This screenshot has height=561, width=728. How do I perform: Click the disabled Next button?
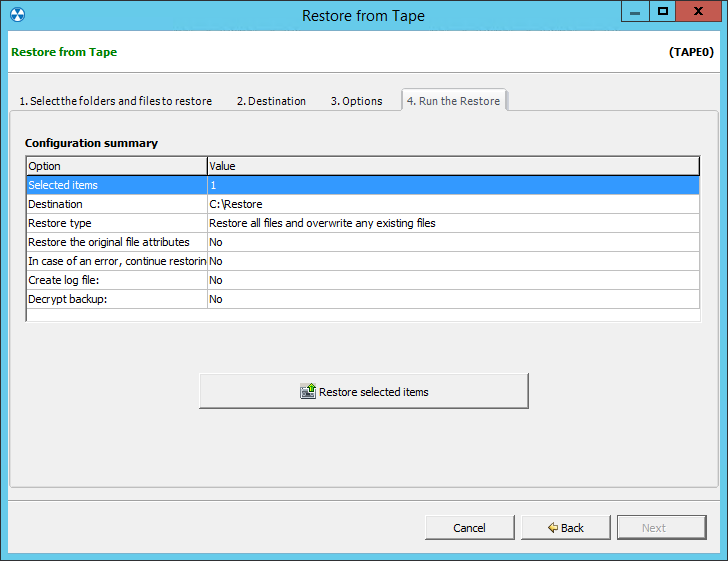point(662,528)
